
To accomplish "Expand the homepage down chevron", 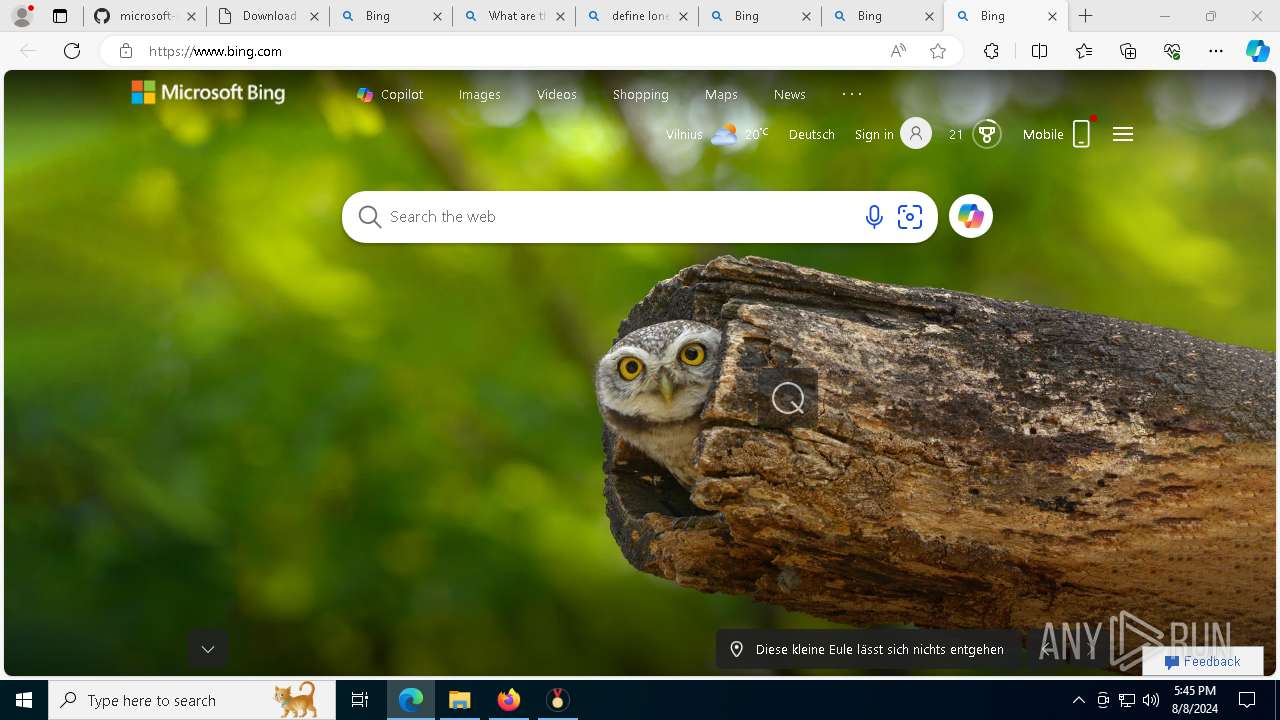I will (208, 649).
